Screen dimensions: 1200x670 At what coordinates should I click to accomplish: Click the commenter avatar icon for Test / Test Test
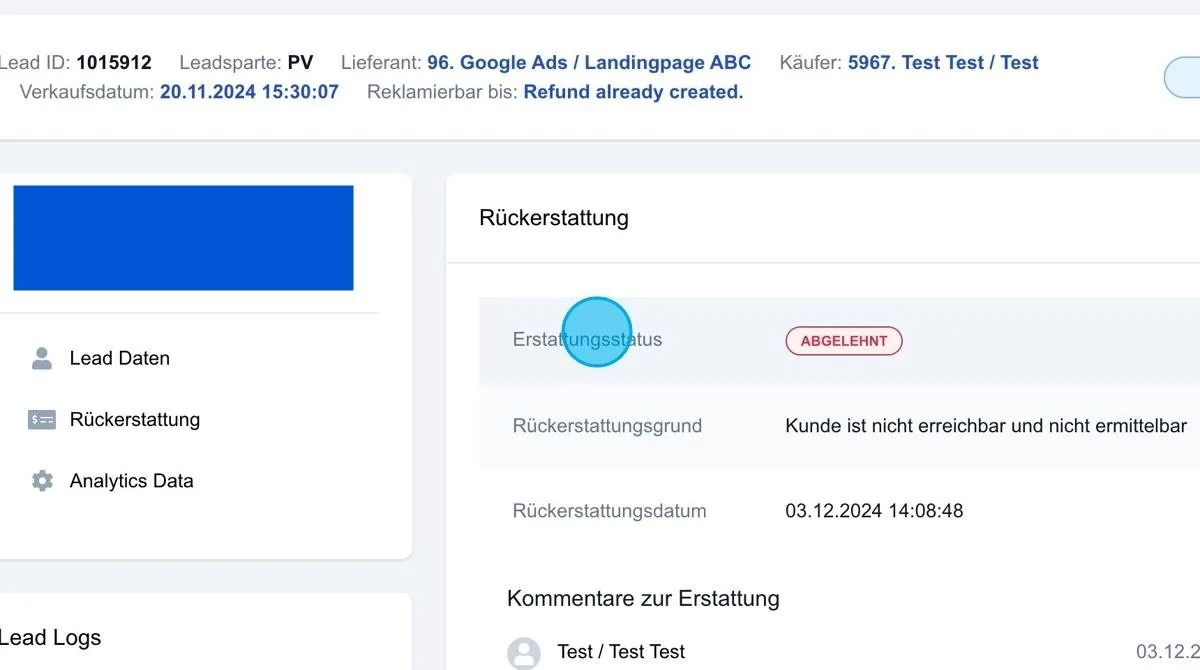pos(524,653)
